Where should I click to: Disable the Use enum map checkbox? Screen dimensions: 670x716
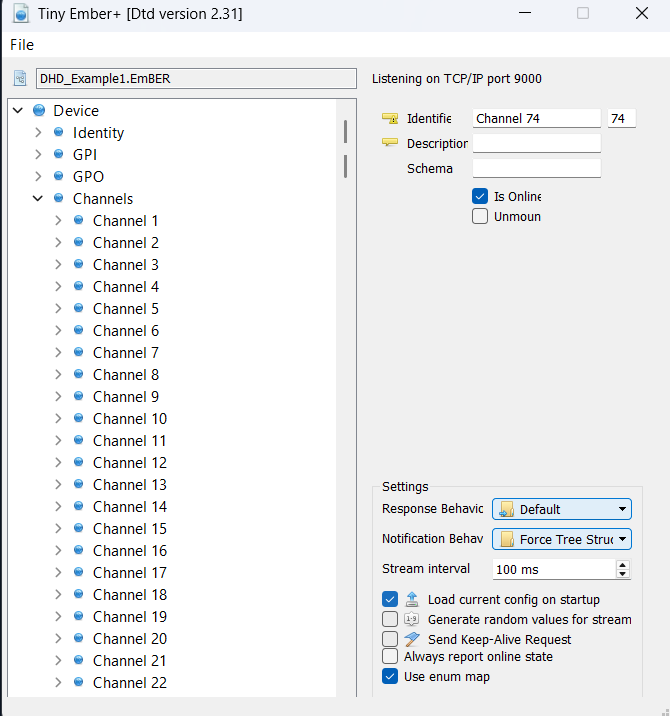click(x=390, y=677)
